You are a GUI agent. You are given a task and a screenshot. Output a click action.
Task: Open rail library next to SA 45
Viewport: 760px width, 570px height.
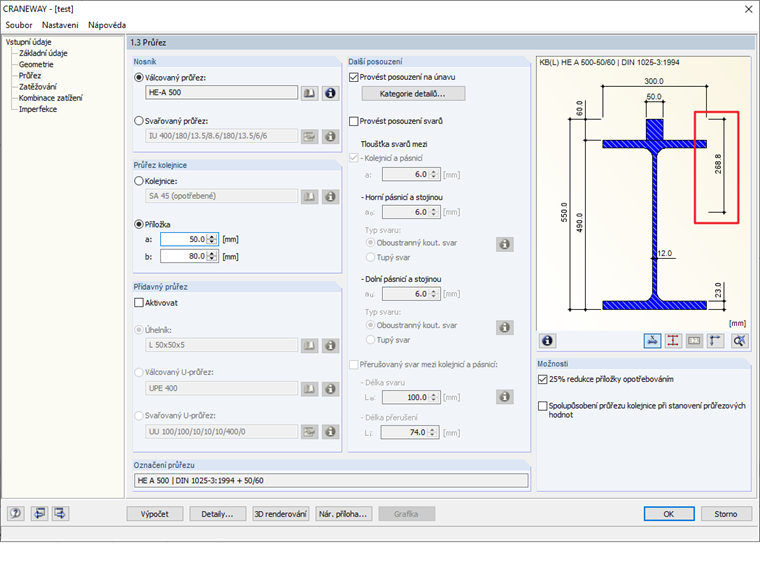tap(309, 196)
